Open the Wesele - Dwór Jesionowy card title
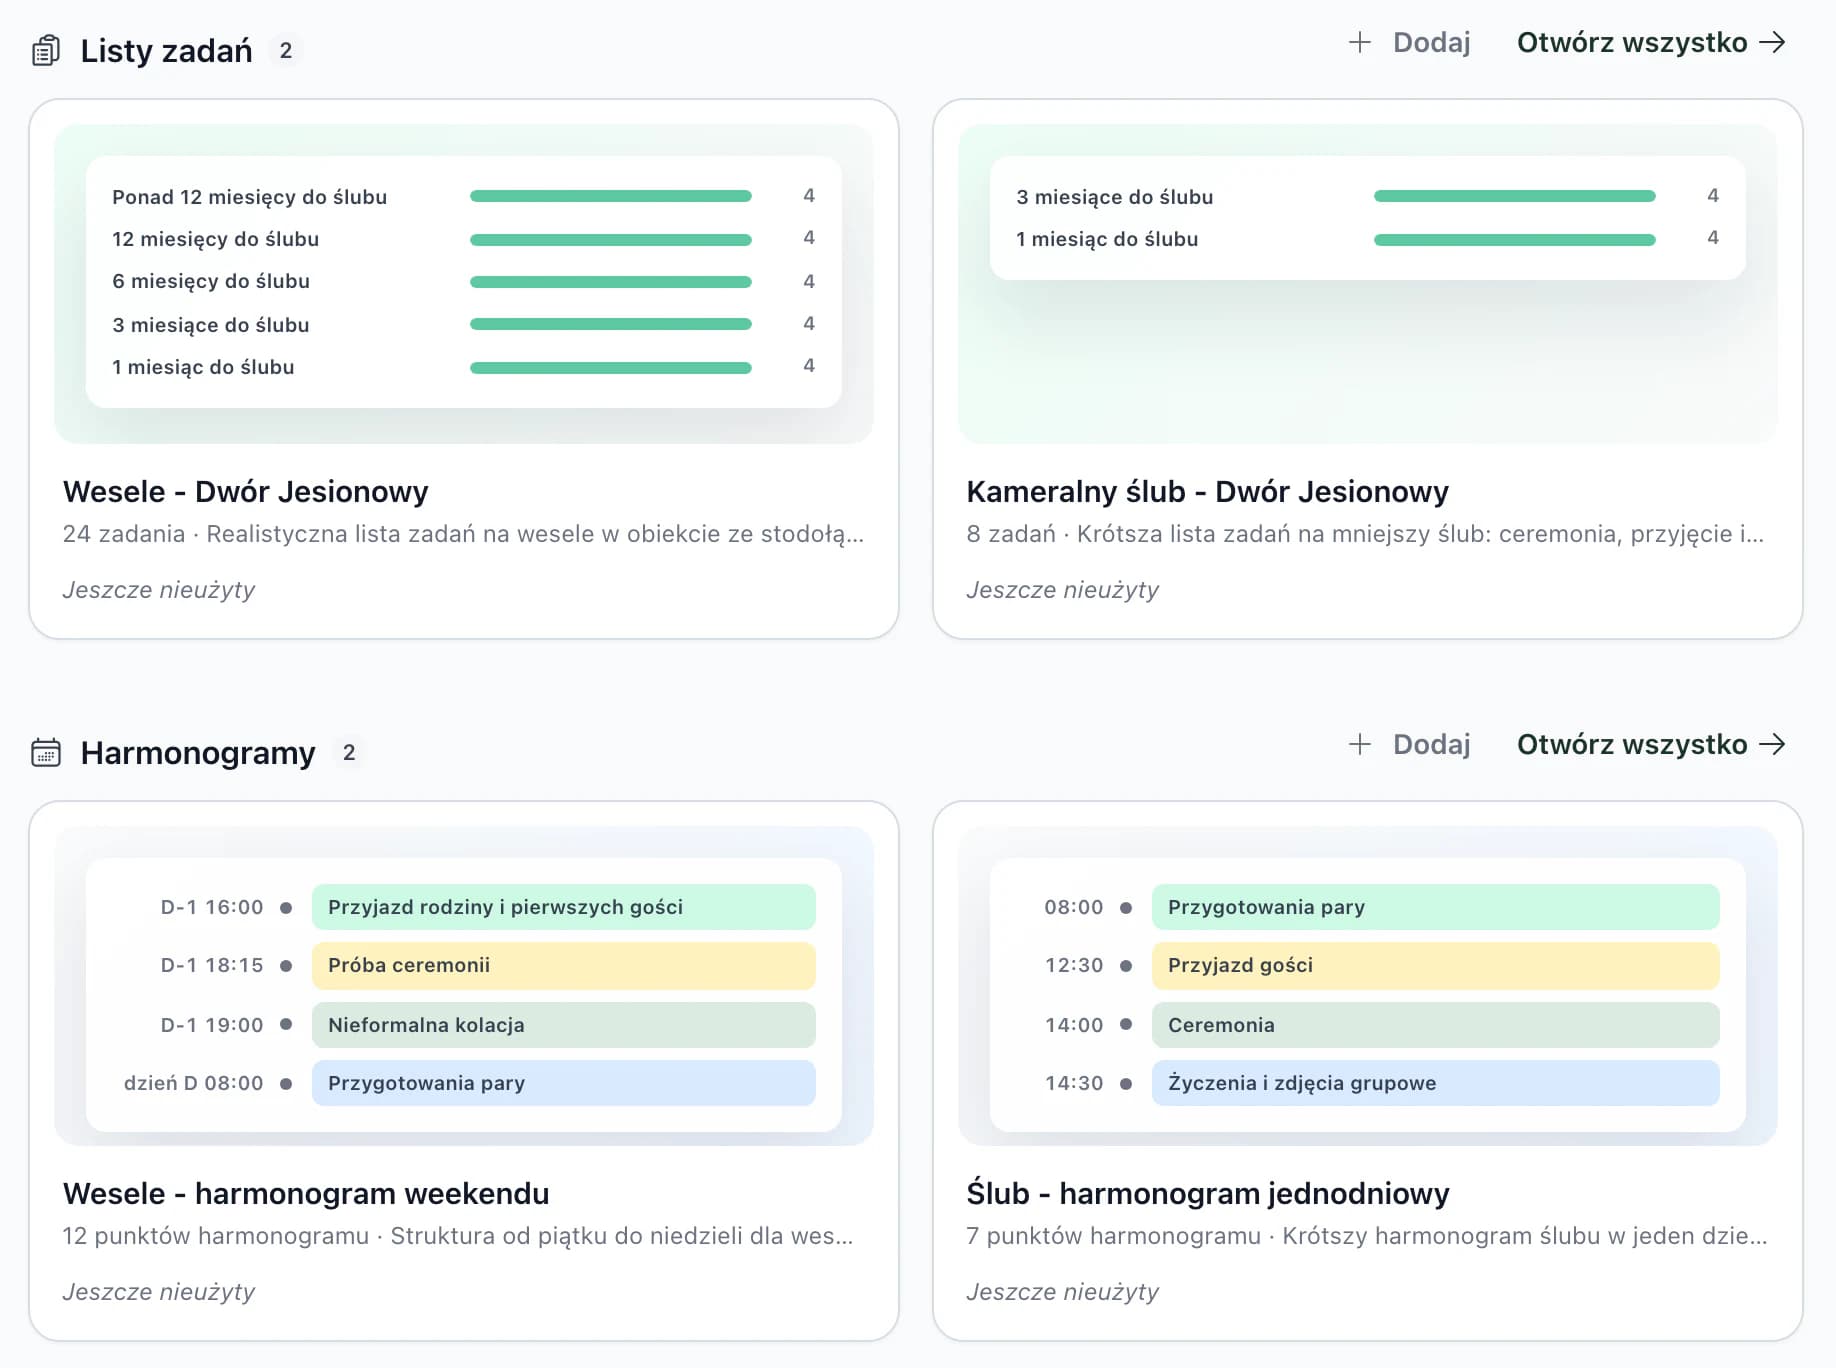This screenshot has height=1368, width=1836. point(246,491)
